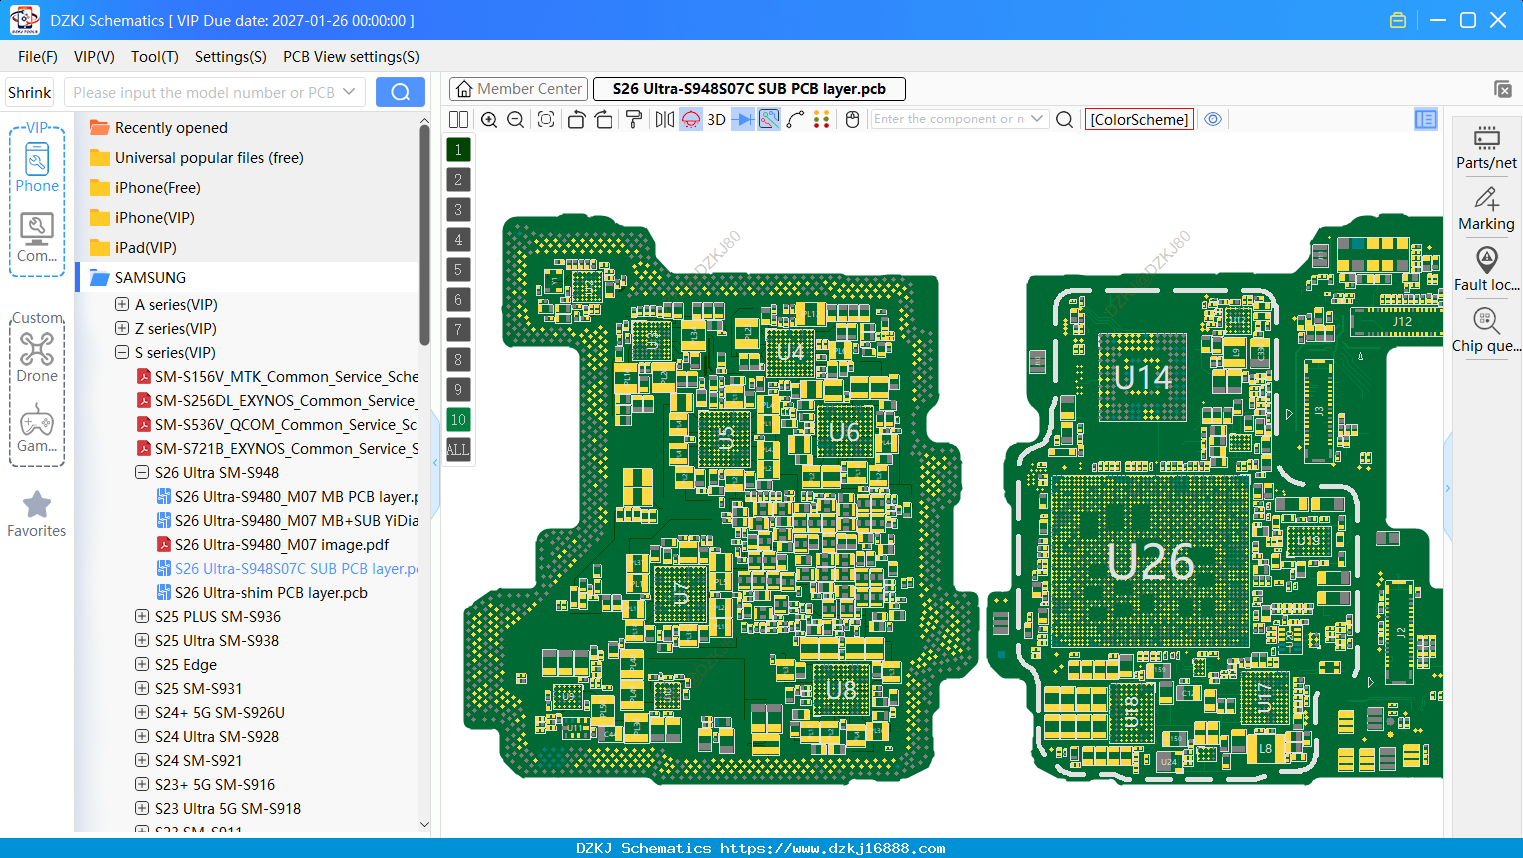Open S26 Ultra-shim PCB layer.pcb

coord(271,592)
